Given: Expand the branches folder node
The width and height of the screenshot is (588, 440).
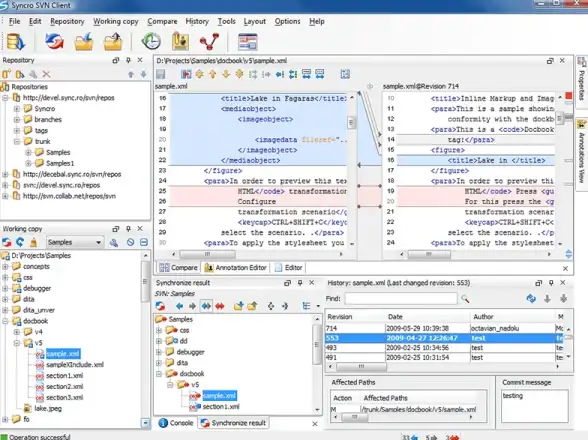Looking at the screenshot, I should tap(17, 120).
